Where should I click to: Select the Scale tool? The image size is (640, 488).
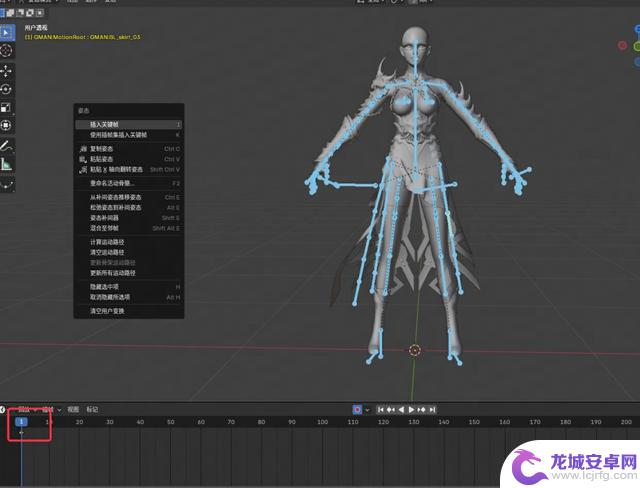point(6,107)
